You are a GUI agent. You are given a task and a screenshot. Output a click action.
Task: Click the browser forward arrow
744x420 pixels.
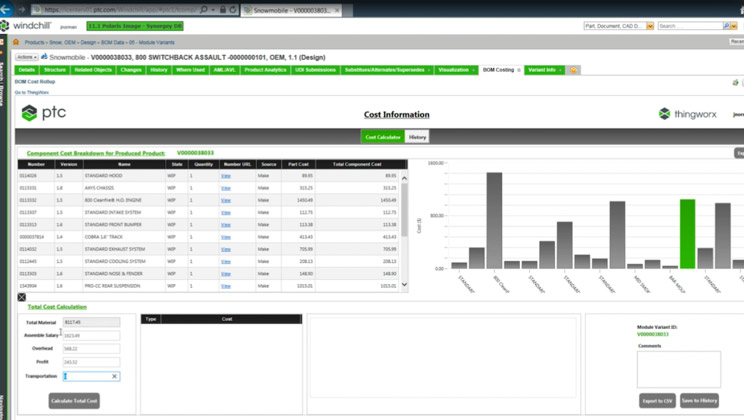pos(21,9)
